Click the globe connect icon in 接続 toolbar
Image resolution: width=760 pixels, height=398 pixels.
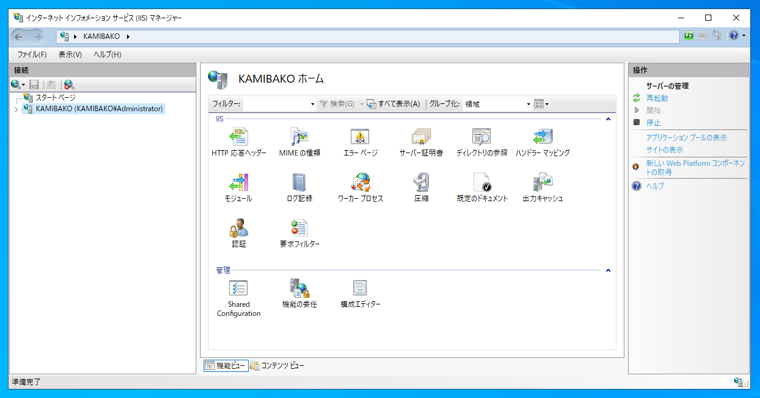(16, 84)
